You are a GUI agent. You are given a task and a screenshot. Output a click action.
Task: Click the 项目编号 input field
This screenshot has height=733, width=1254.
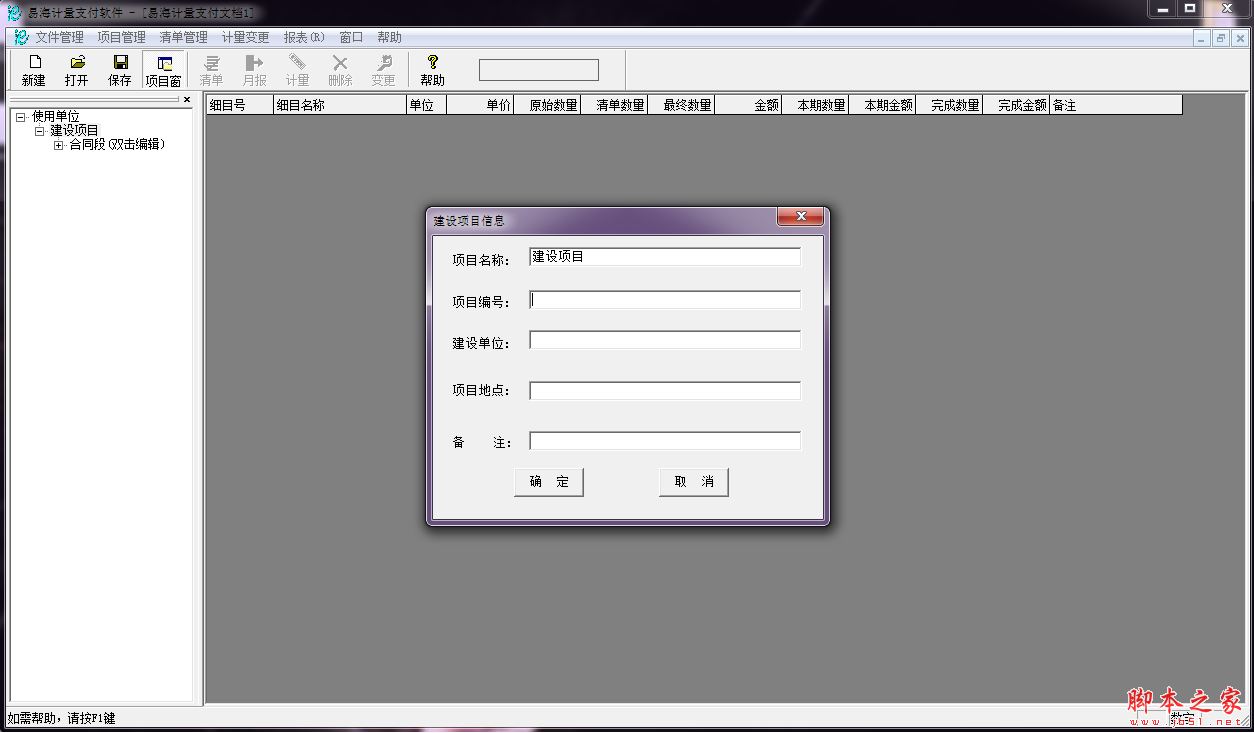point(665,300)
